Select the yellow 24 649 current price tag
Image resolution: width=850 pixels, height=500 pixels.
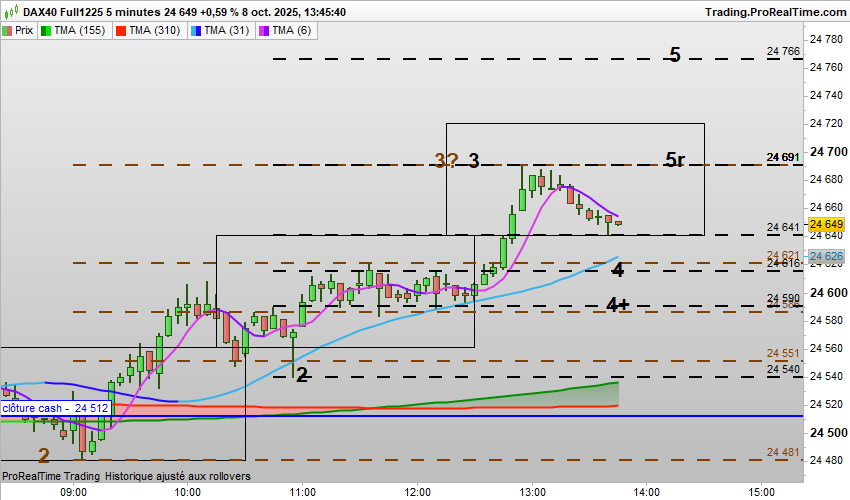pyautogui.click(x=826, y=224)
